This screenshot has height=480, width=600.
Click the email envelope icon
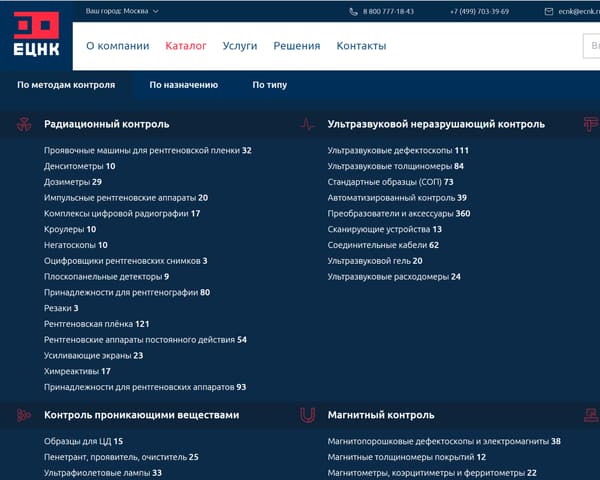tap(549, 11)
